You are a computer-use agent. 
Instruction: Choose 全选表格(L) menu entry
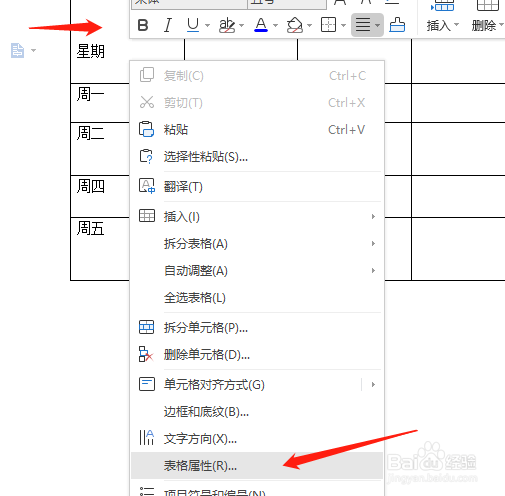point(257,298)
